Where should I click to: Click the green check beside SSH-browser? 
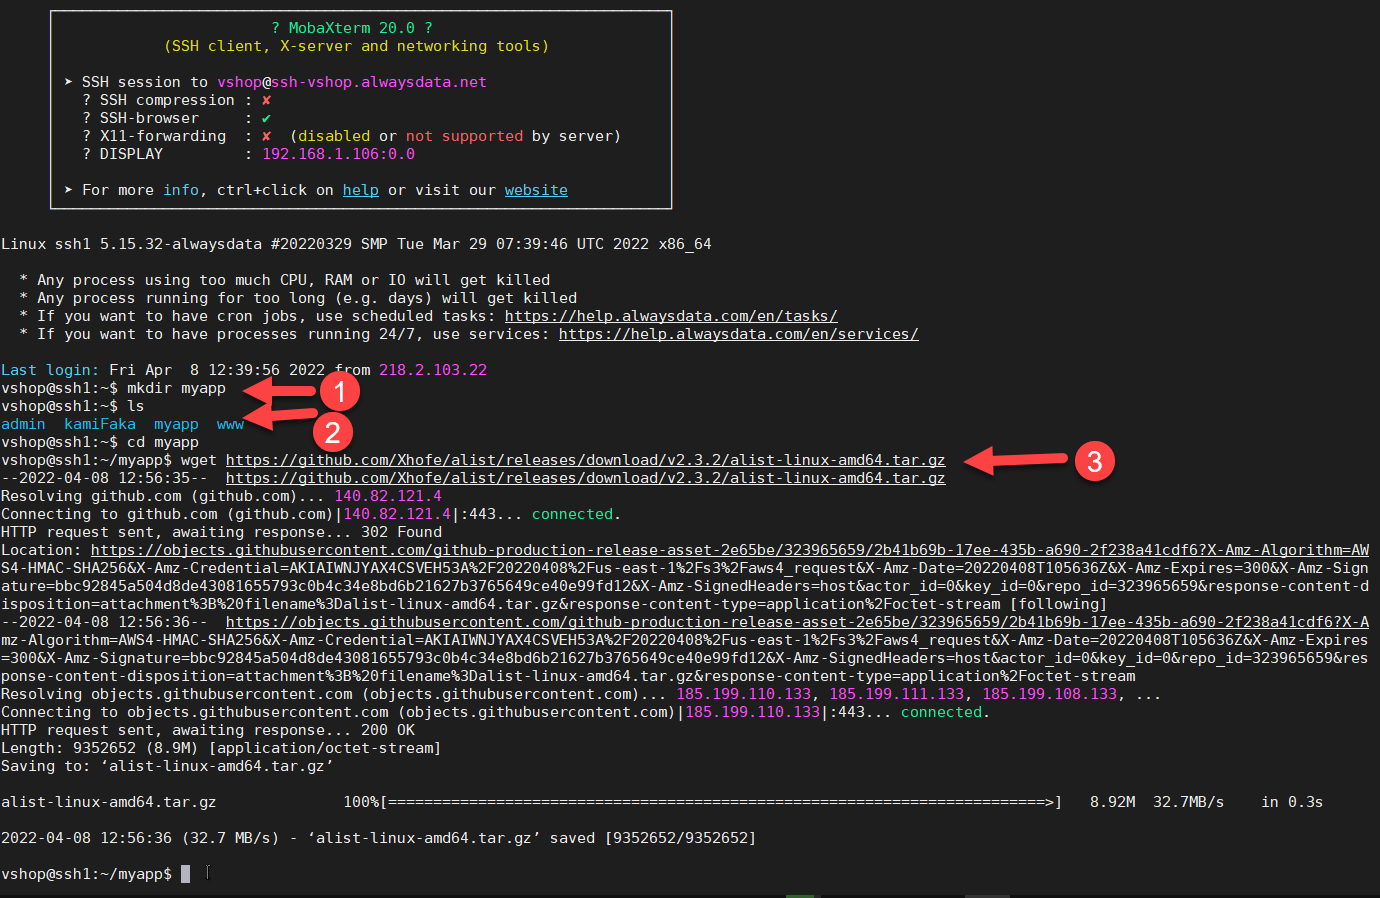click(266, 118)
